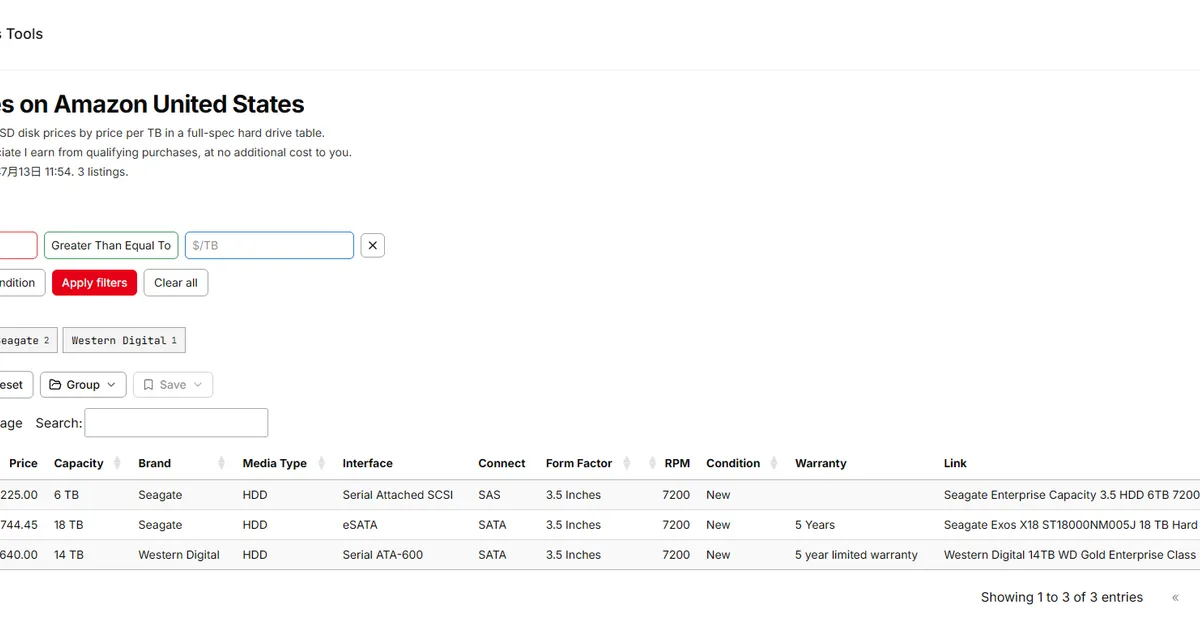Click the 14 TB capacity cell
This screenshot has width=1200, height=630.
[x=69, y=555]
